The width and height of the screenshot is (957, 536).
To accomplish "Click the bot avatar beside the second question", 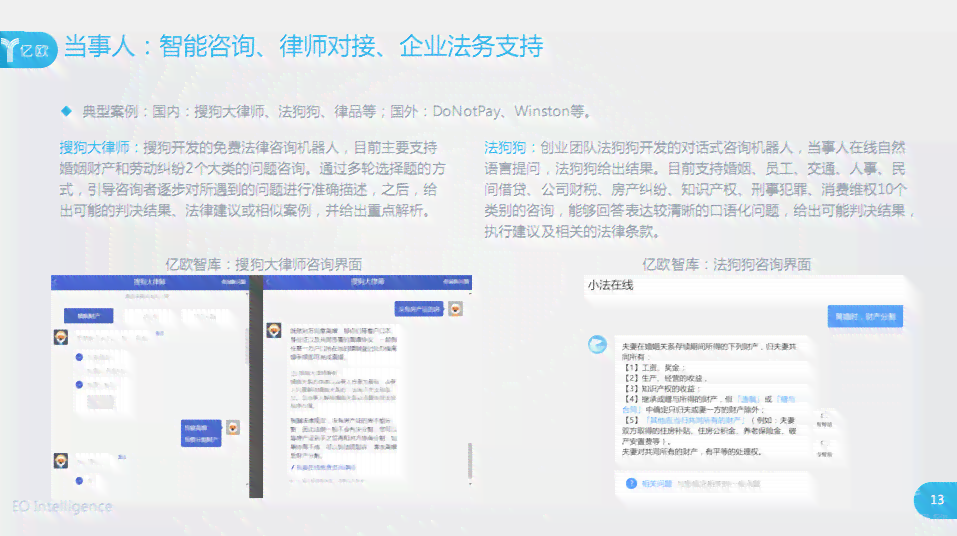I will click(60, 460).
